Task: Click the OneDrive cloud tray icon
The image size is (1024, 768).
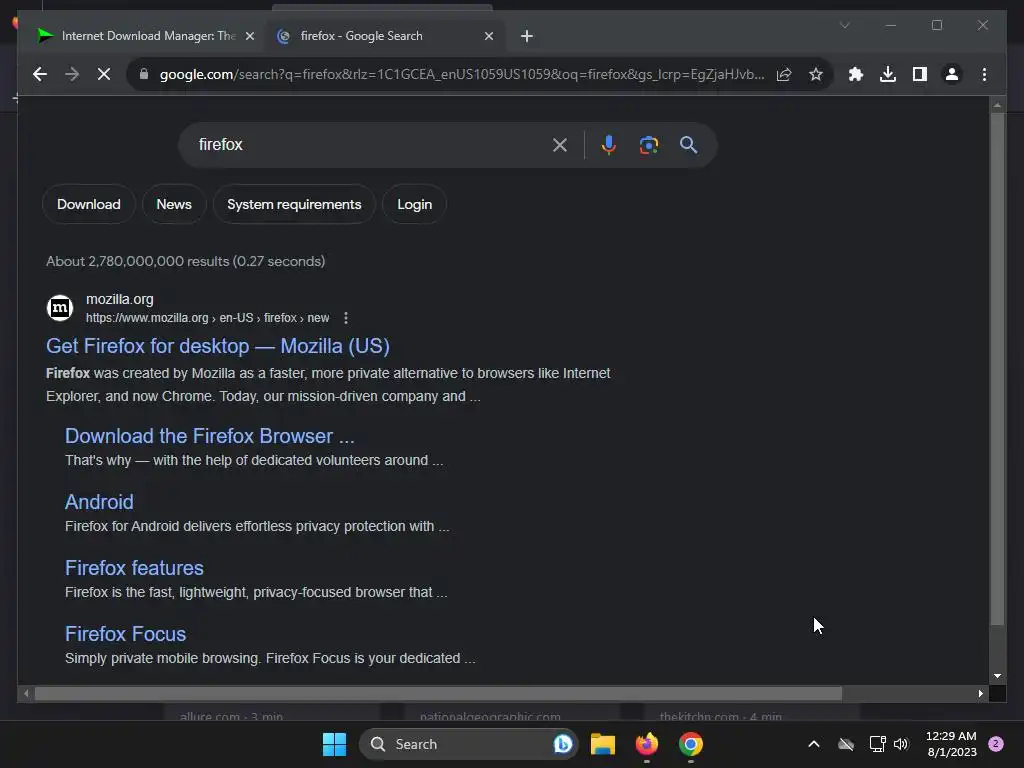Action: point(846,744)
